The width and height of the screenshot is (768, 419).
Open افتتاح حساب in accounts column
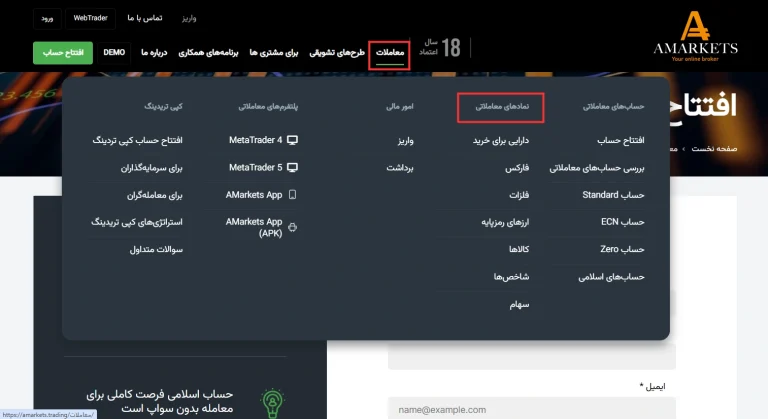click(x=621, y=141)
